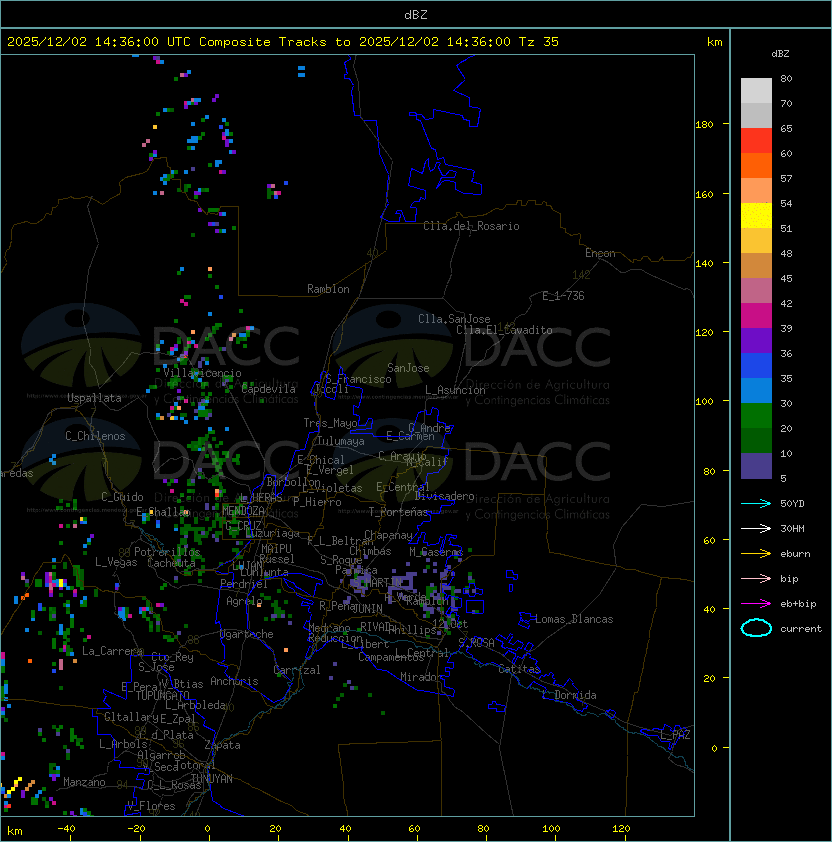Viewport: 832px width, 842px height.
Task: Click the Villavicencio map label
Action: tap(202, 373)
